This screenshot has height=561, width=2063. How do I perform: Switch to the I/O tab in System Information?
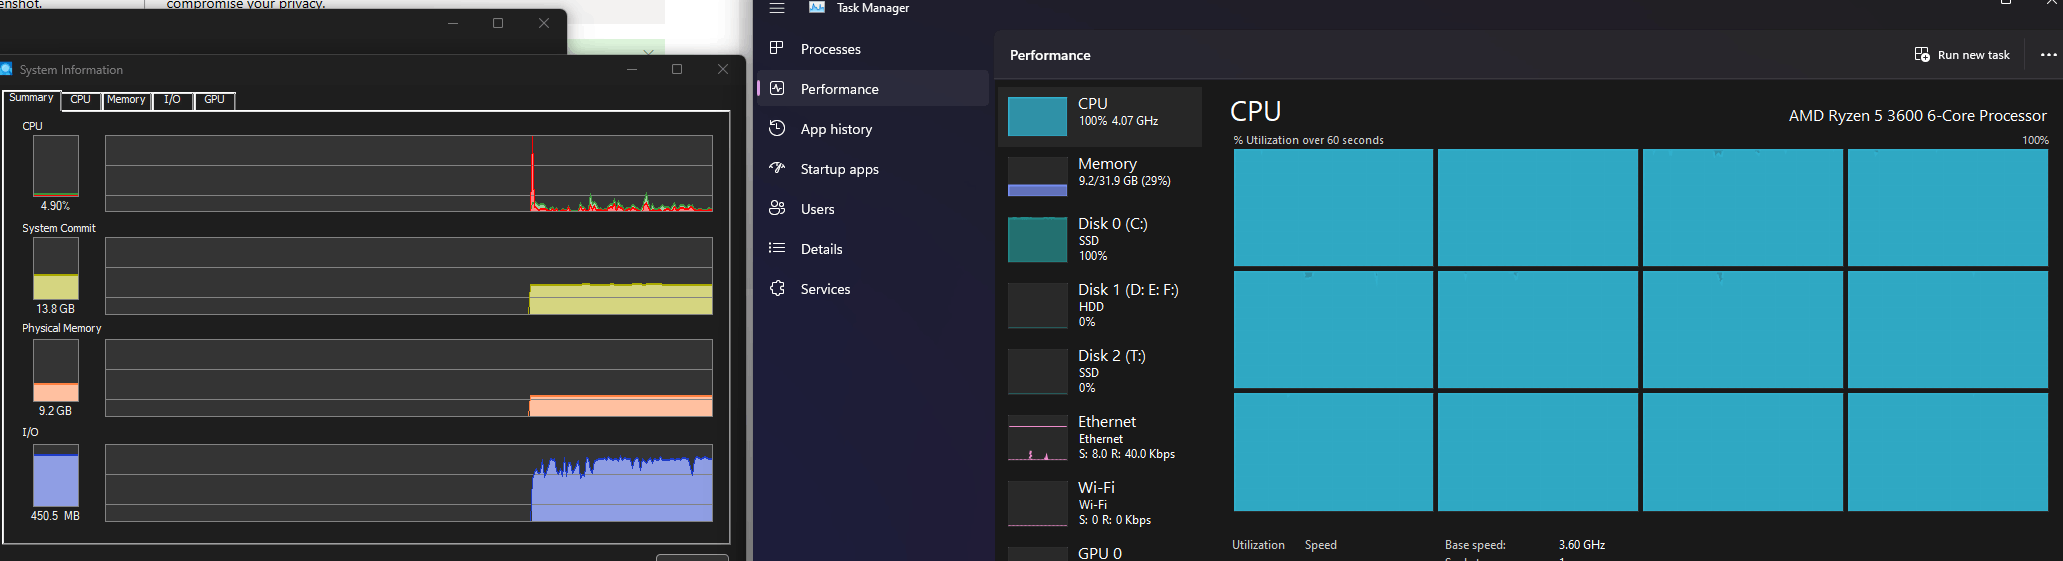[x=172, y=100]
